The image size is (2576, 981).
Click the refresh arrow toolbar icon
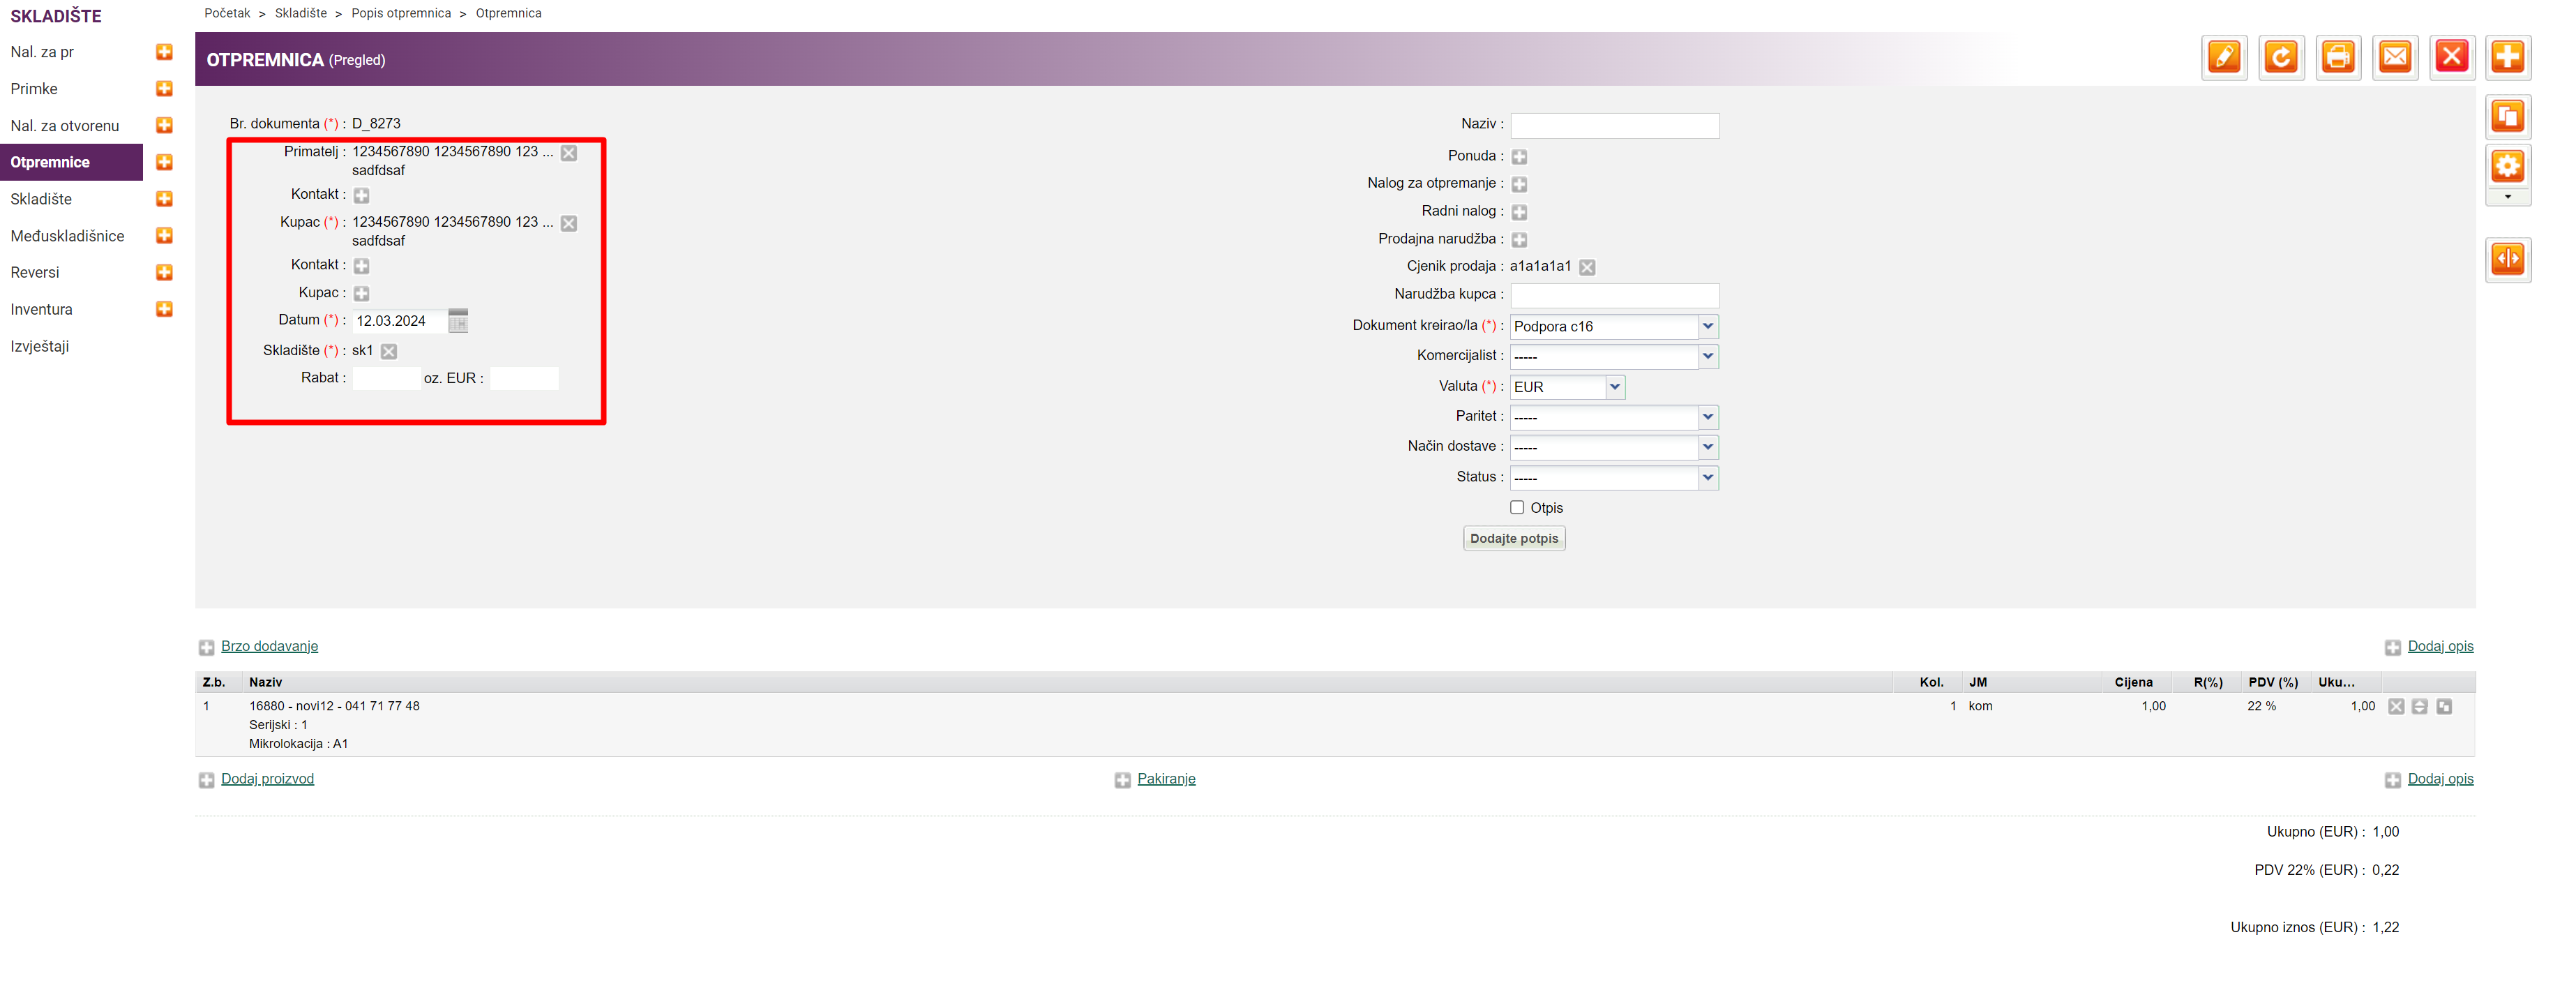click(x=2280, y=57)
